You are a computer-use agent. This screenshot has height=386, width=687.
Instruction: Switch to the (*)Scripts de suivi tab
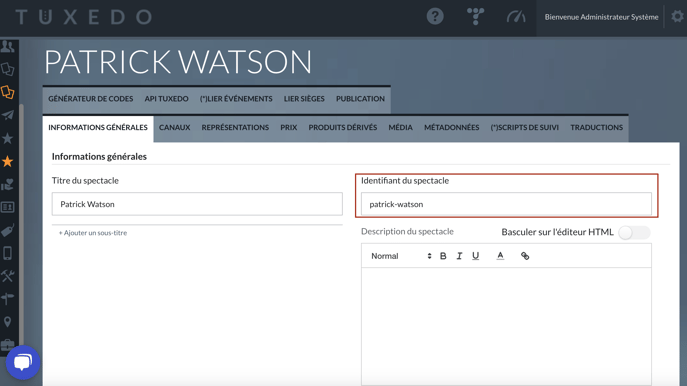524,127
